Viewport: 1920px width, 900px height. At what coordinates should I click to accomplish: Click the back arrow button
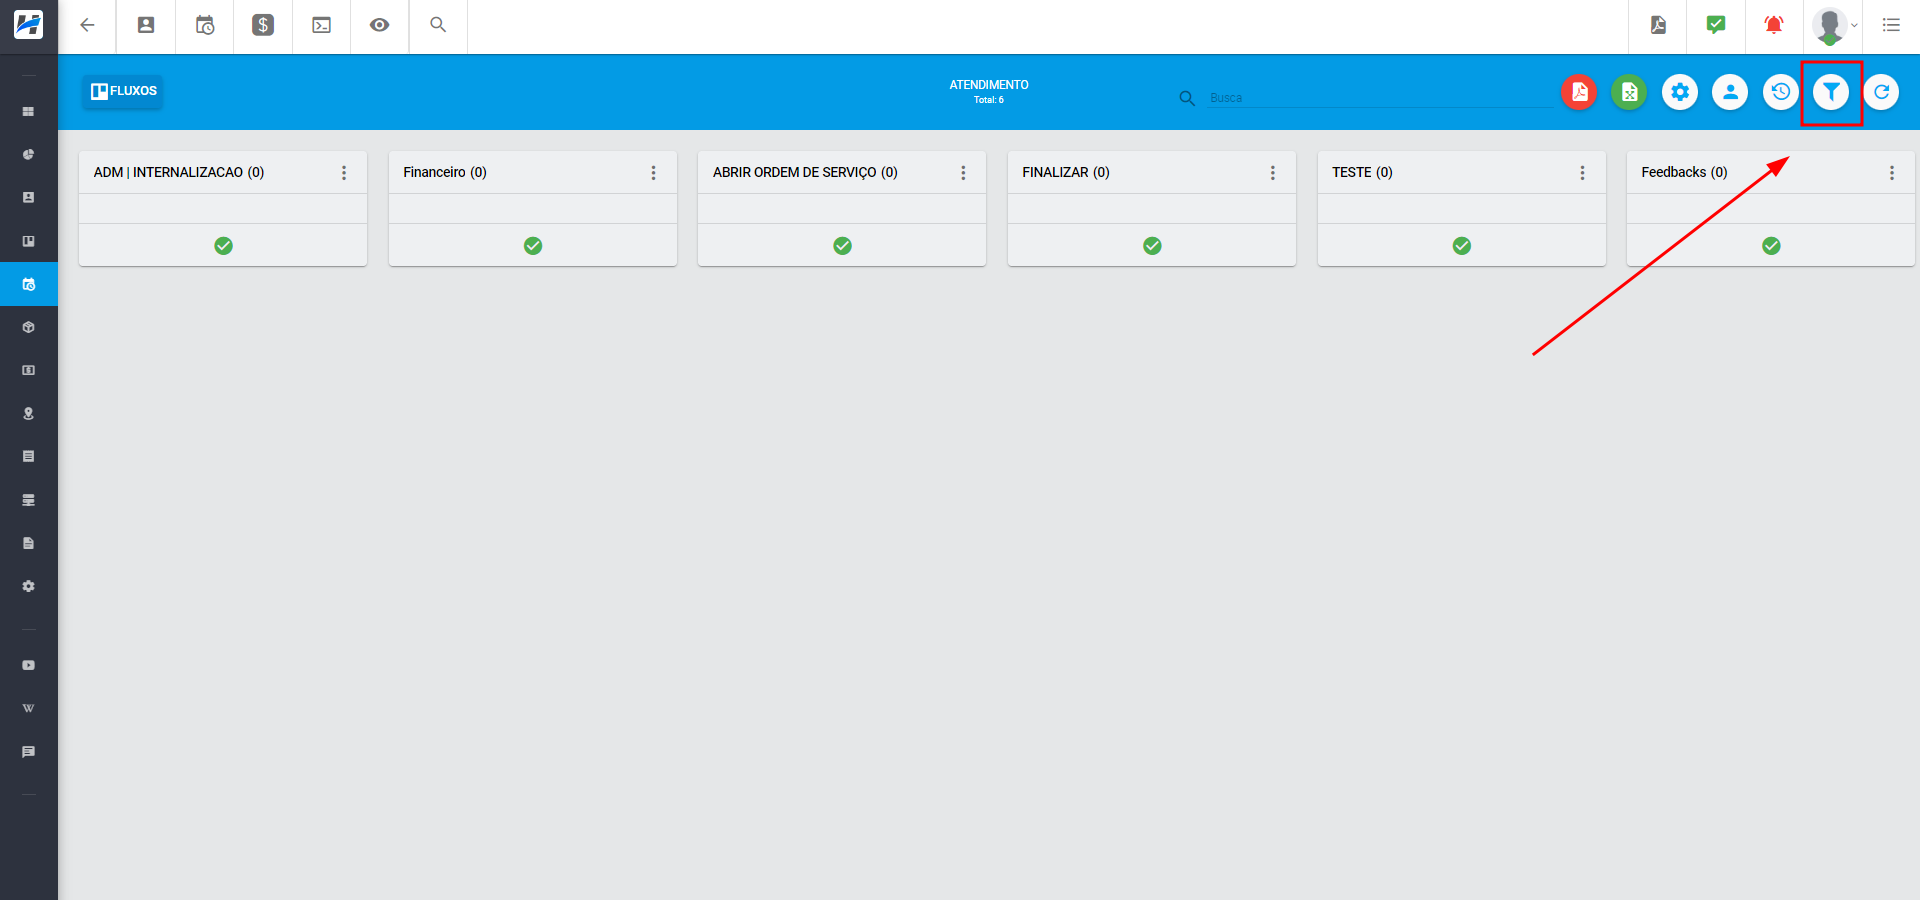pos(88,25)
